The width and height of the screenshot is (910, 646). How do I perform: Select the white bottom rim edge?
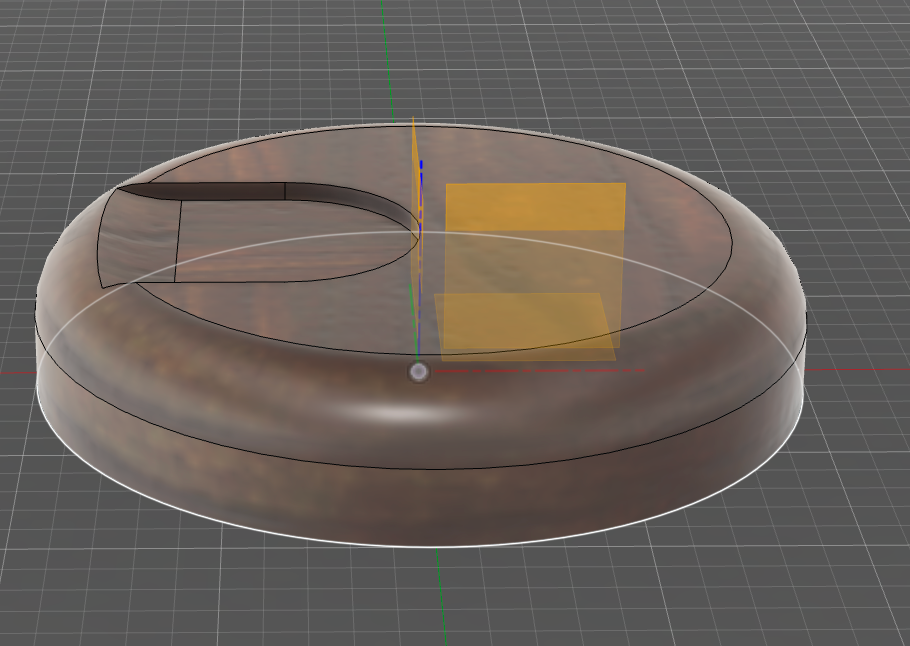(x=300, y=533)
